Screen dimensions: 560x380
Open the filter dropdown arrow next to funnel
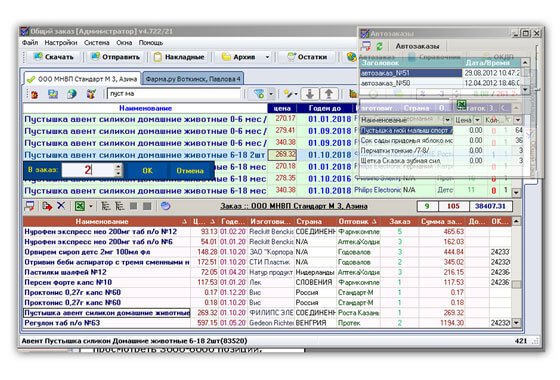coord(271,94)
